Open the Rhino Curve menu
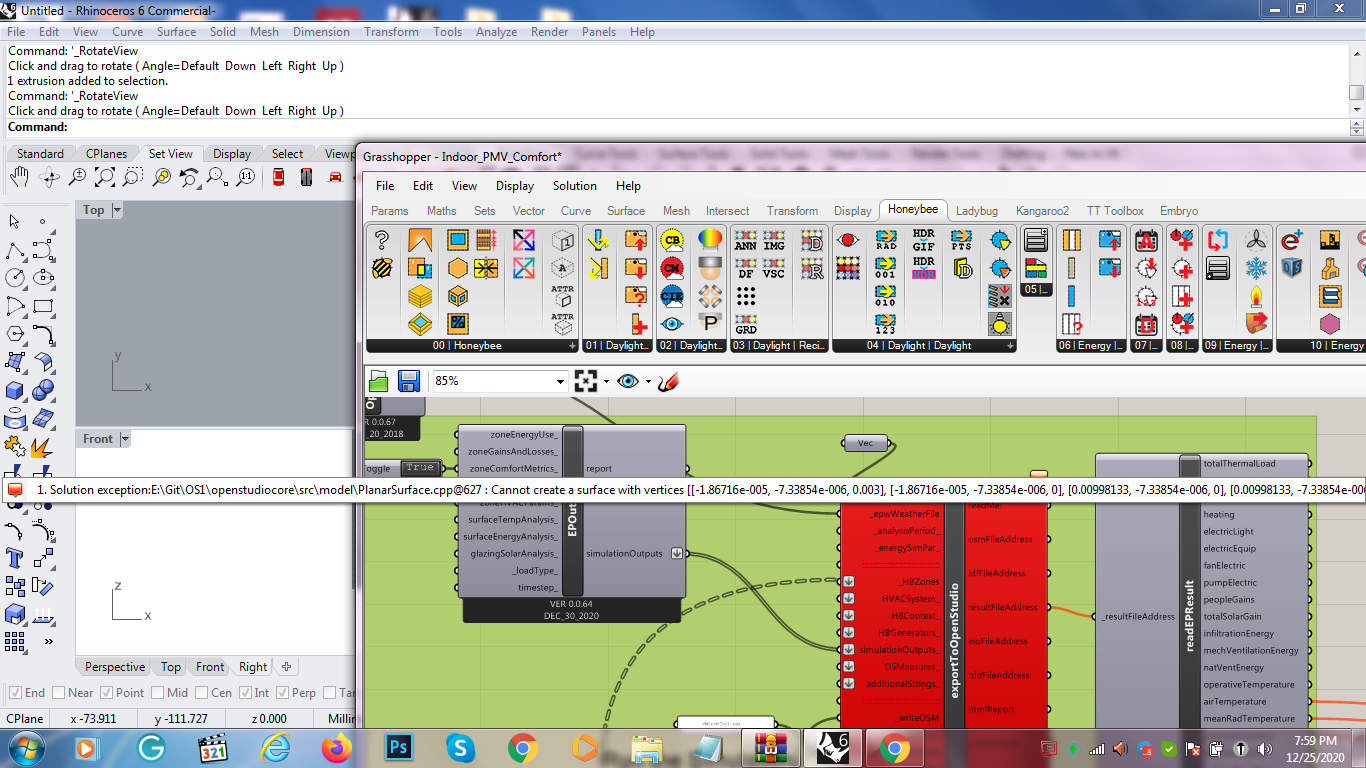The width and height of the screenshot is (1366, 768). (127, 32)
